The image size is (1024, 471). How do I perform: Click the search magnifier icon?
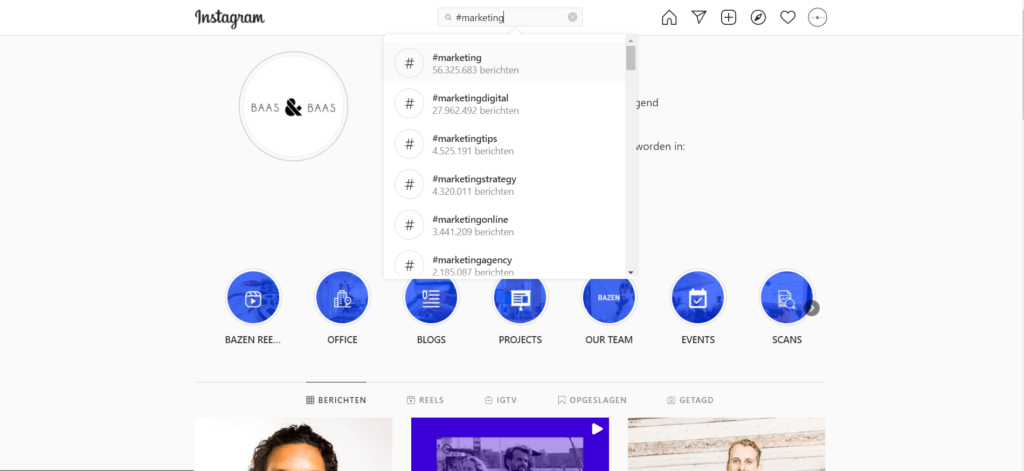(x=448, y=18)
